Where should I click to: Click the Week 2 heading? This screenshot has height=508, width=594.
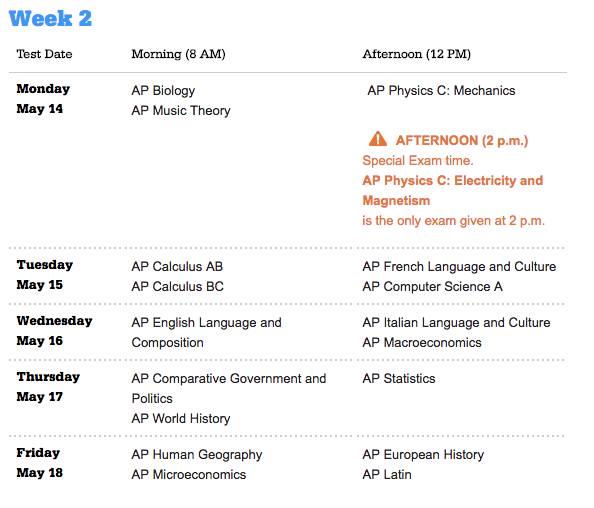click(50, 18)
